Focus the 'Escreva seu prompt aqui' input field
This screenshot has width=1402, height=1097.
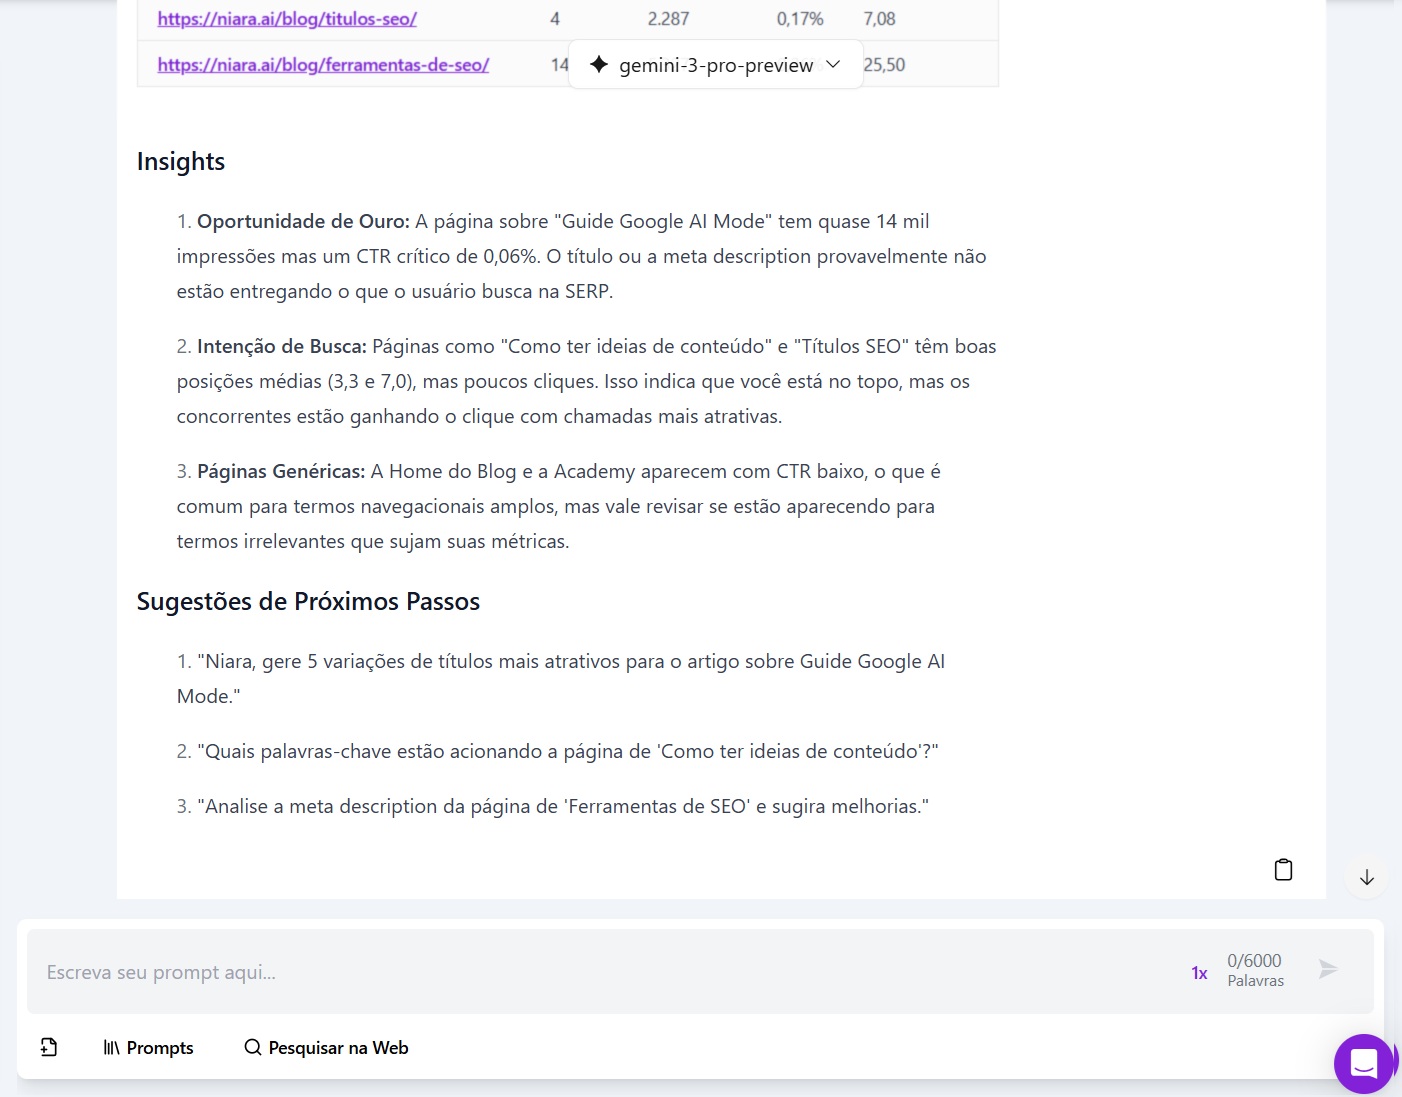click(x=600, y=972)
